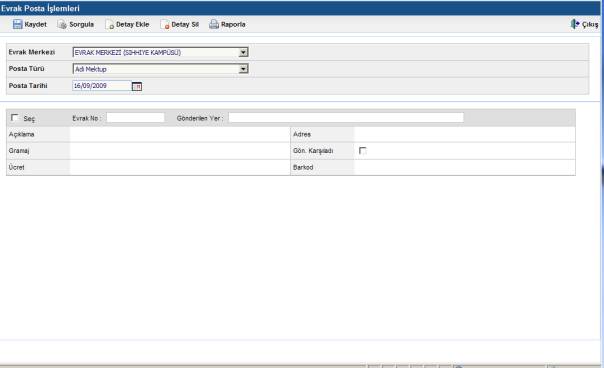Screen dimensions: 604x368
Task: Click the Posta Türü label
Action: pyautogui.click(x=27, y=69)
